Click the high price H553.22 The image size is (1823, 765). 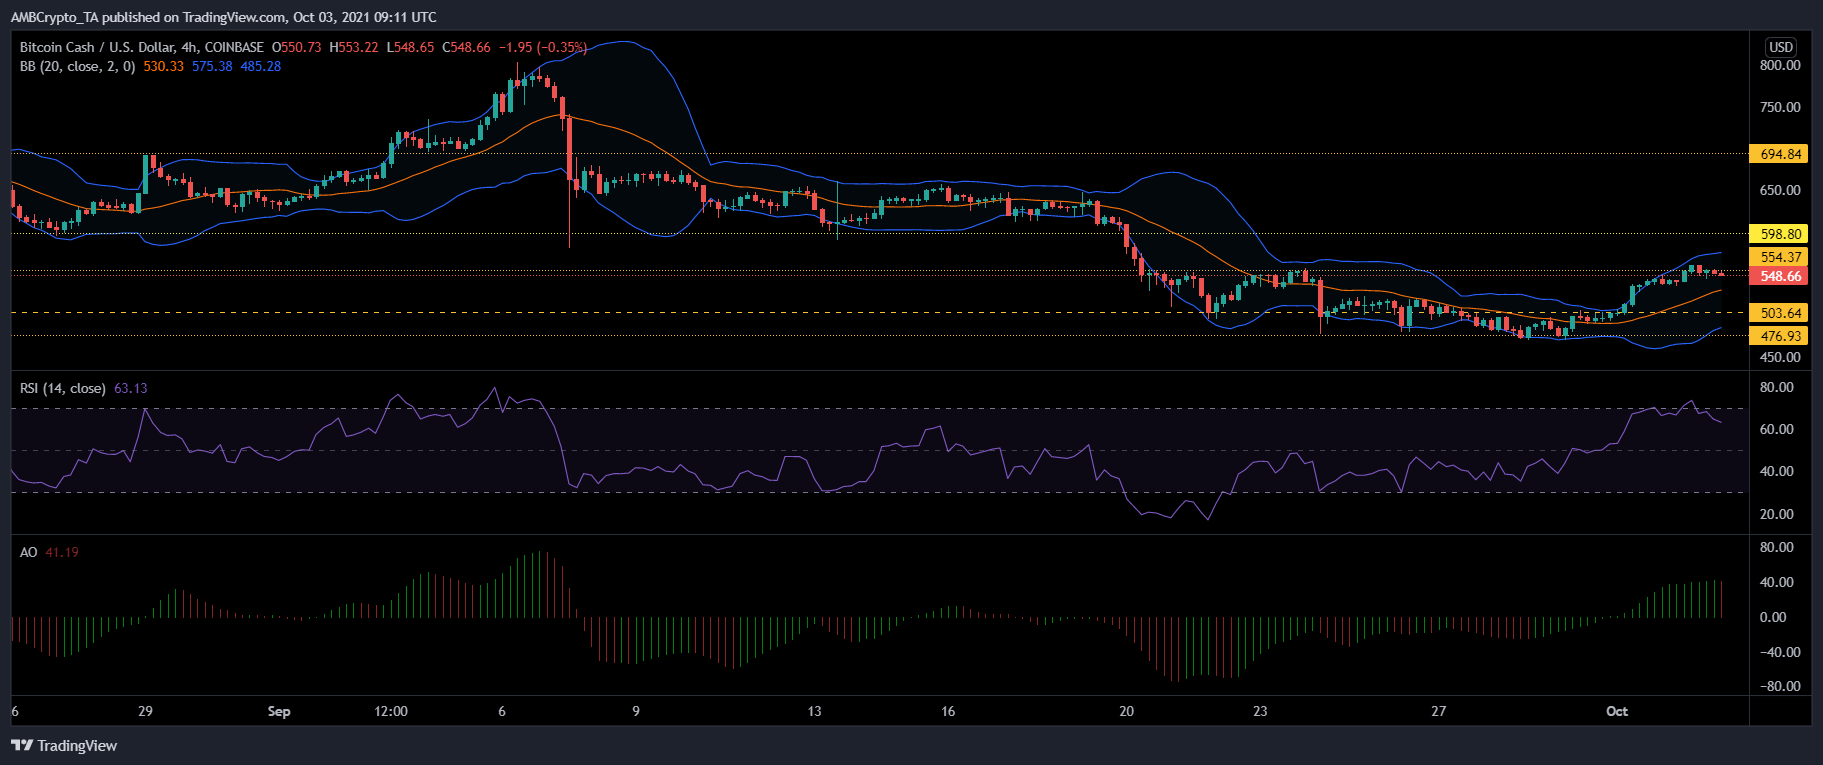point(354,47)
